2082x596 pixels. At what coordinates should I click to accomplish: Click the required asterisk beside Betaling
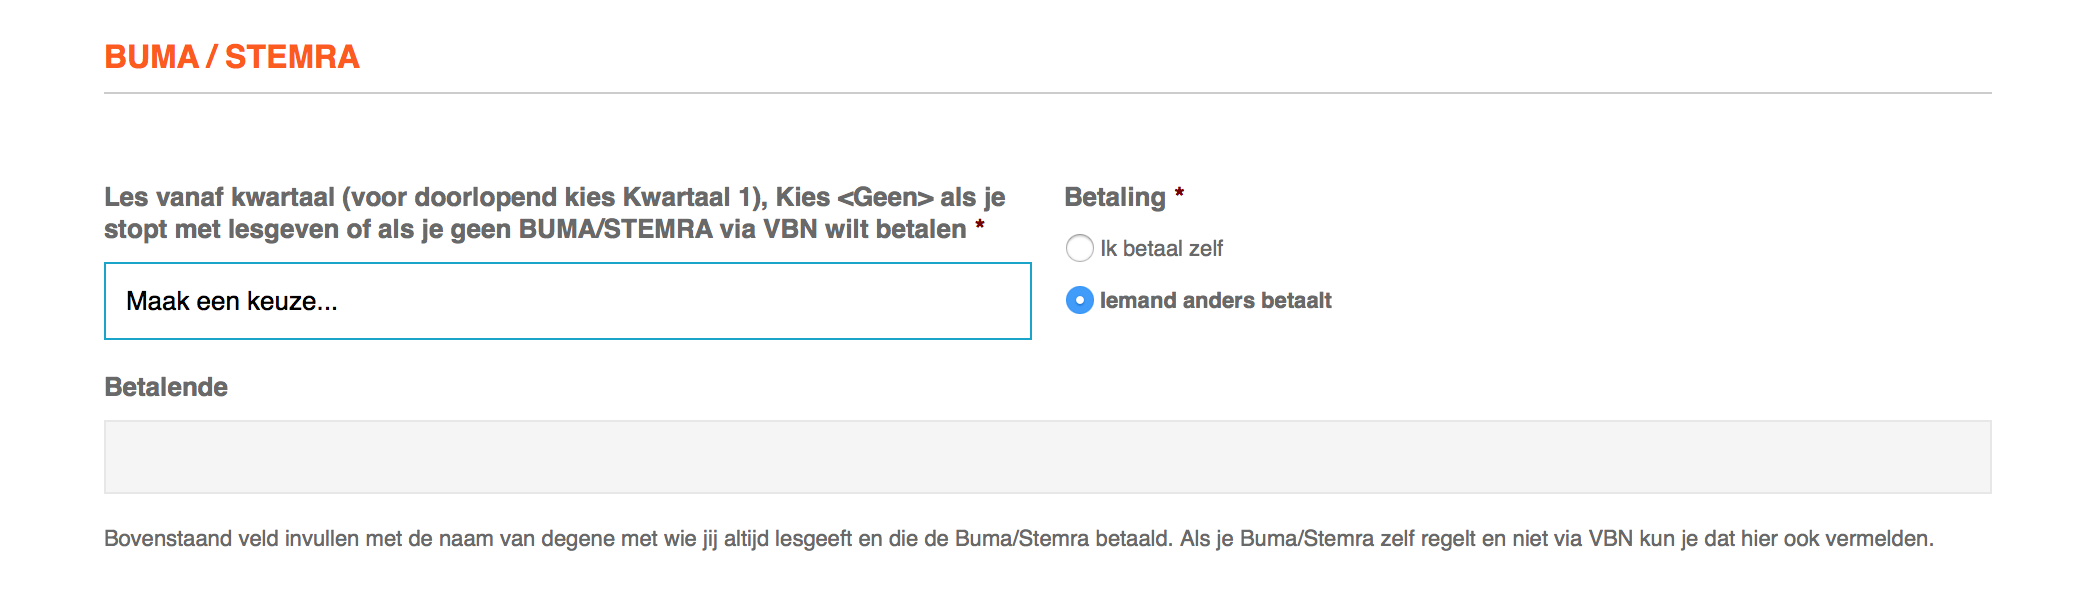click(1179, 192)
